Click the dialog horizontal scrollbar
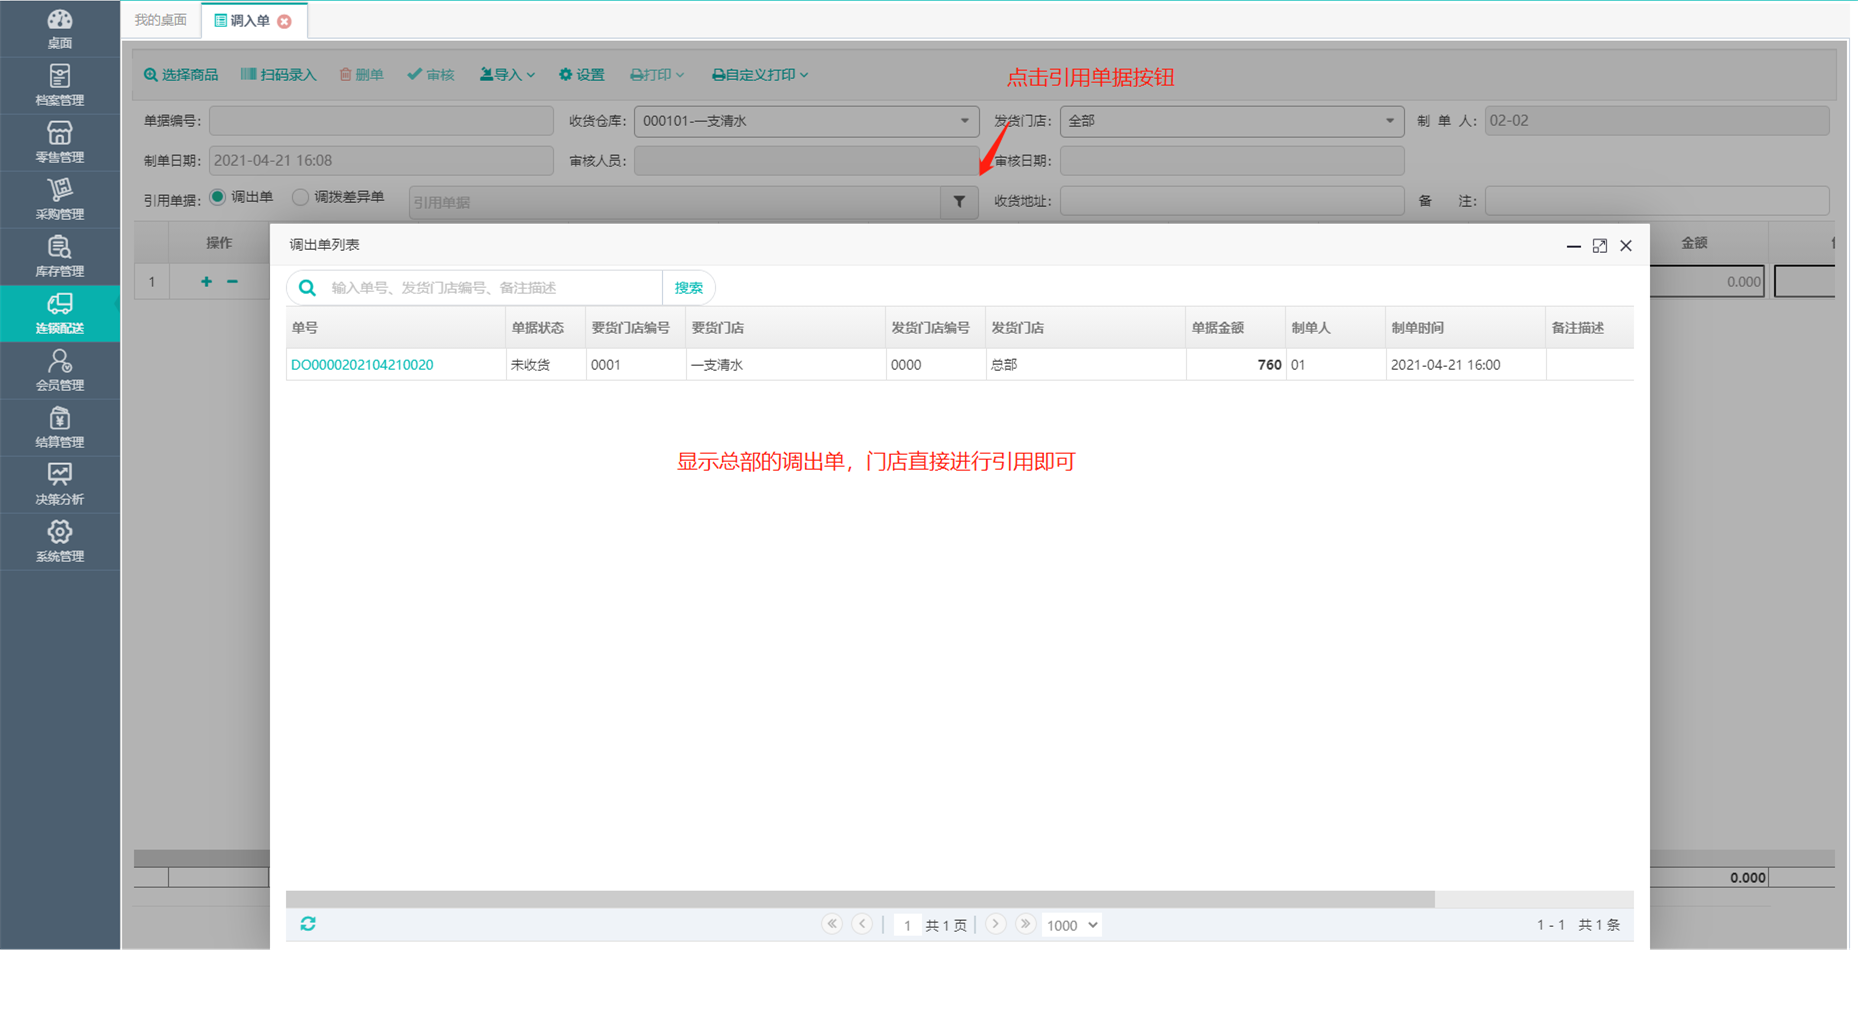 coord(860,899)
